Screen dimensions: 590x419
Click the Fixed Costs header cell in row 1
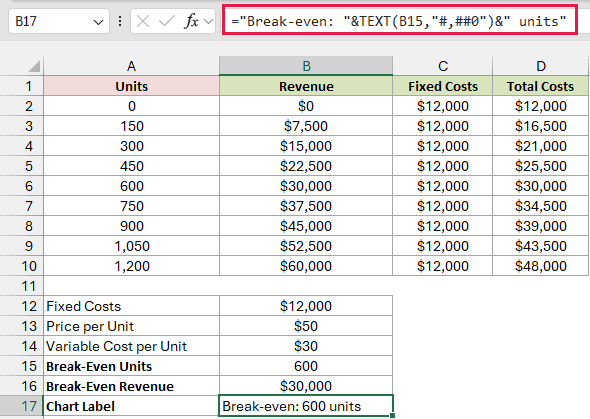(x=442, y=86)
